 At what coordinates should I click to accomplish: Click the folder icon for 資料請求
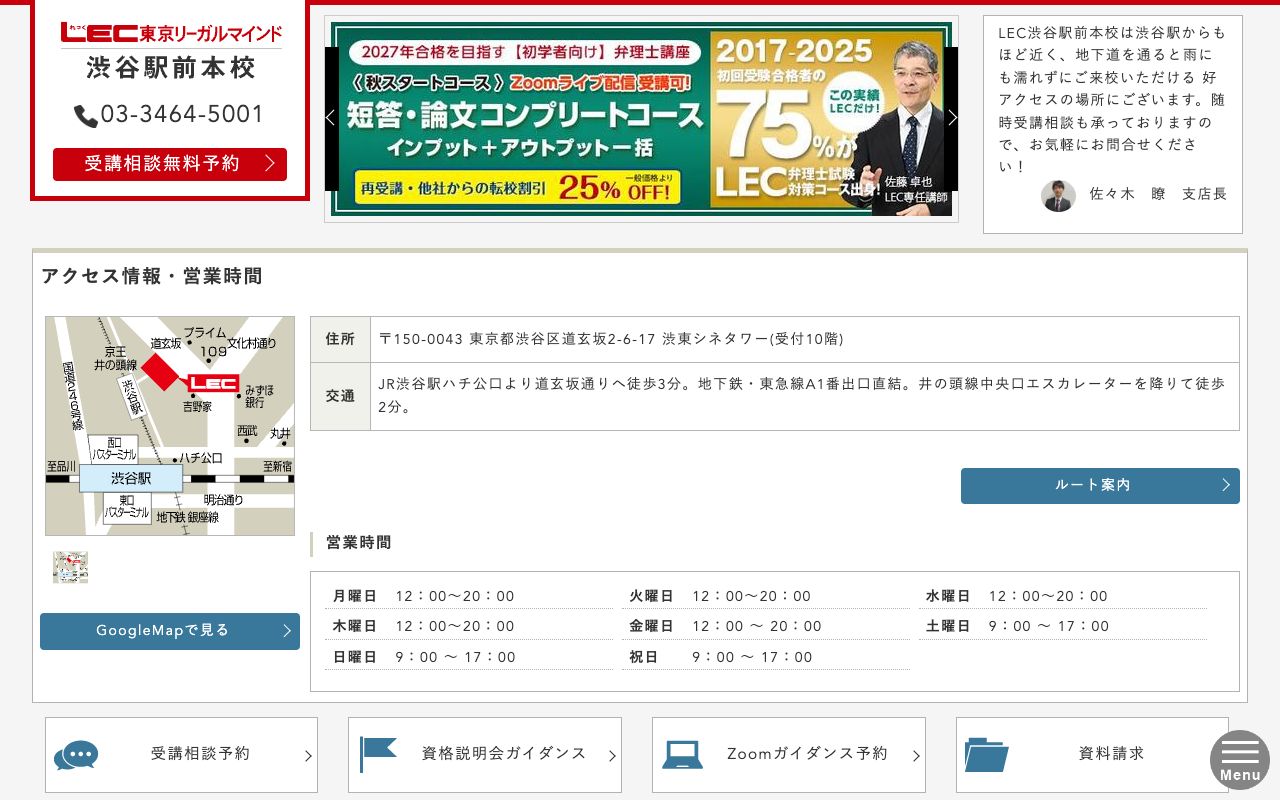click(x=987, y=755)
